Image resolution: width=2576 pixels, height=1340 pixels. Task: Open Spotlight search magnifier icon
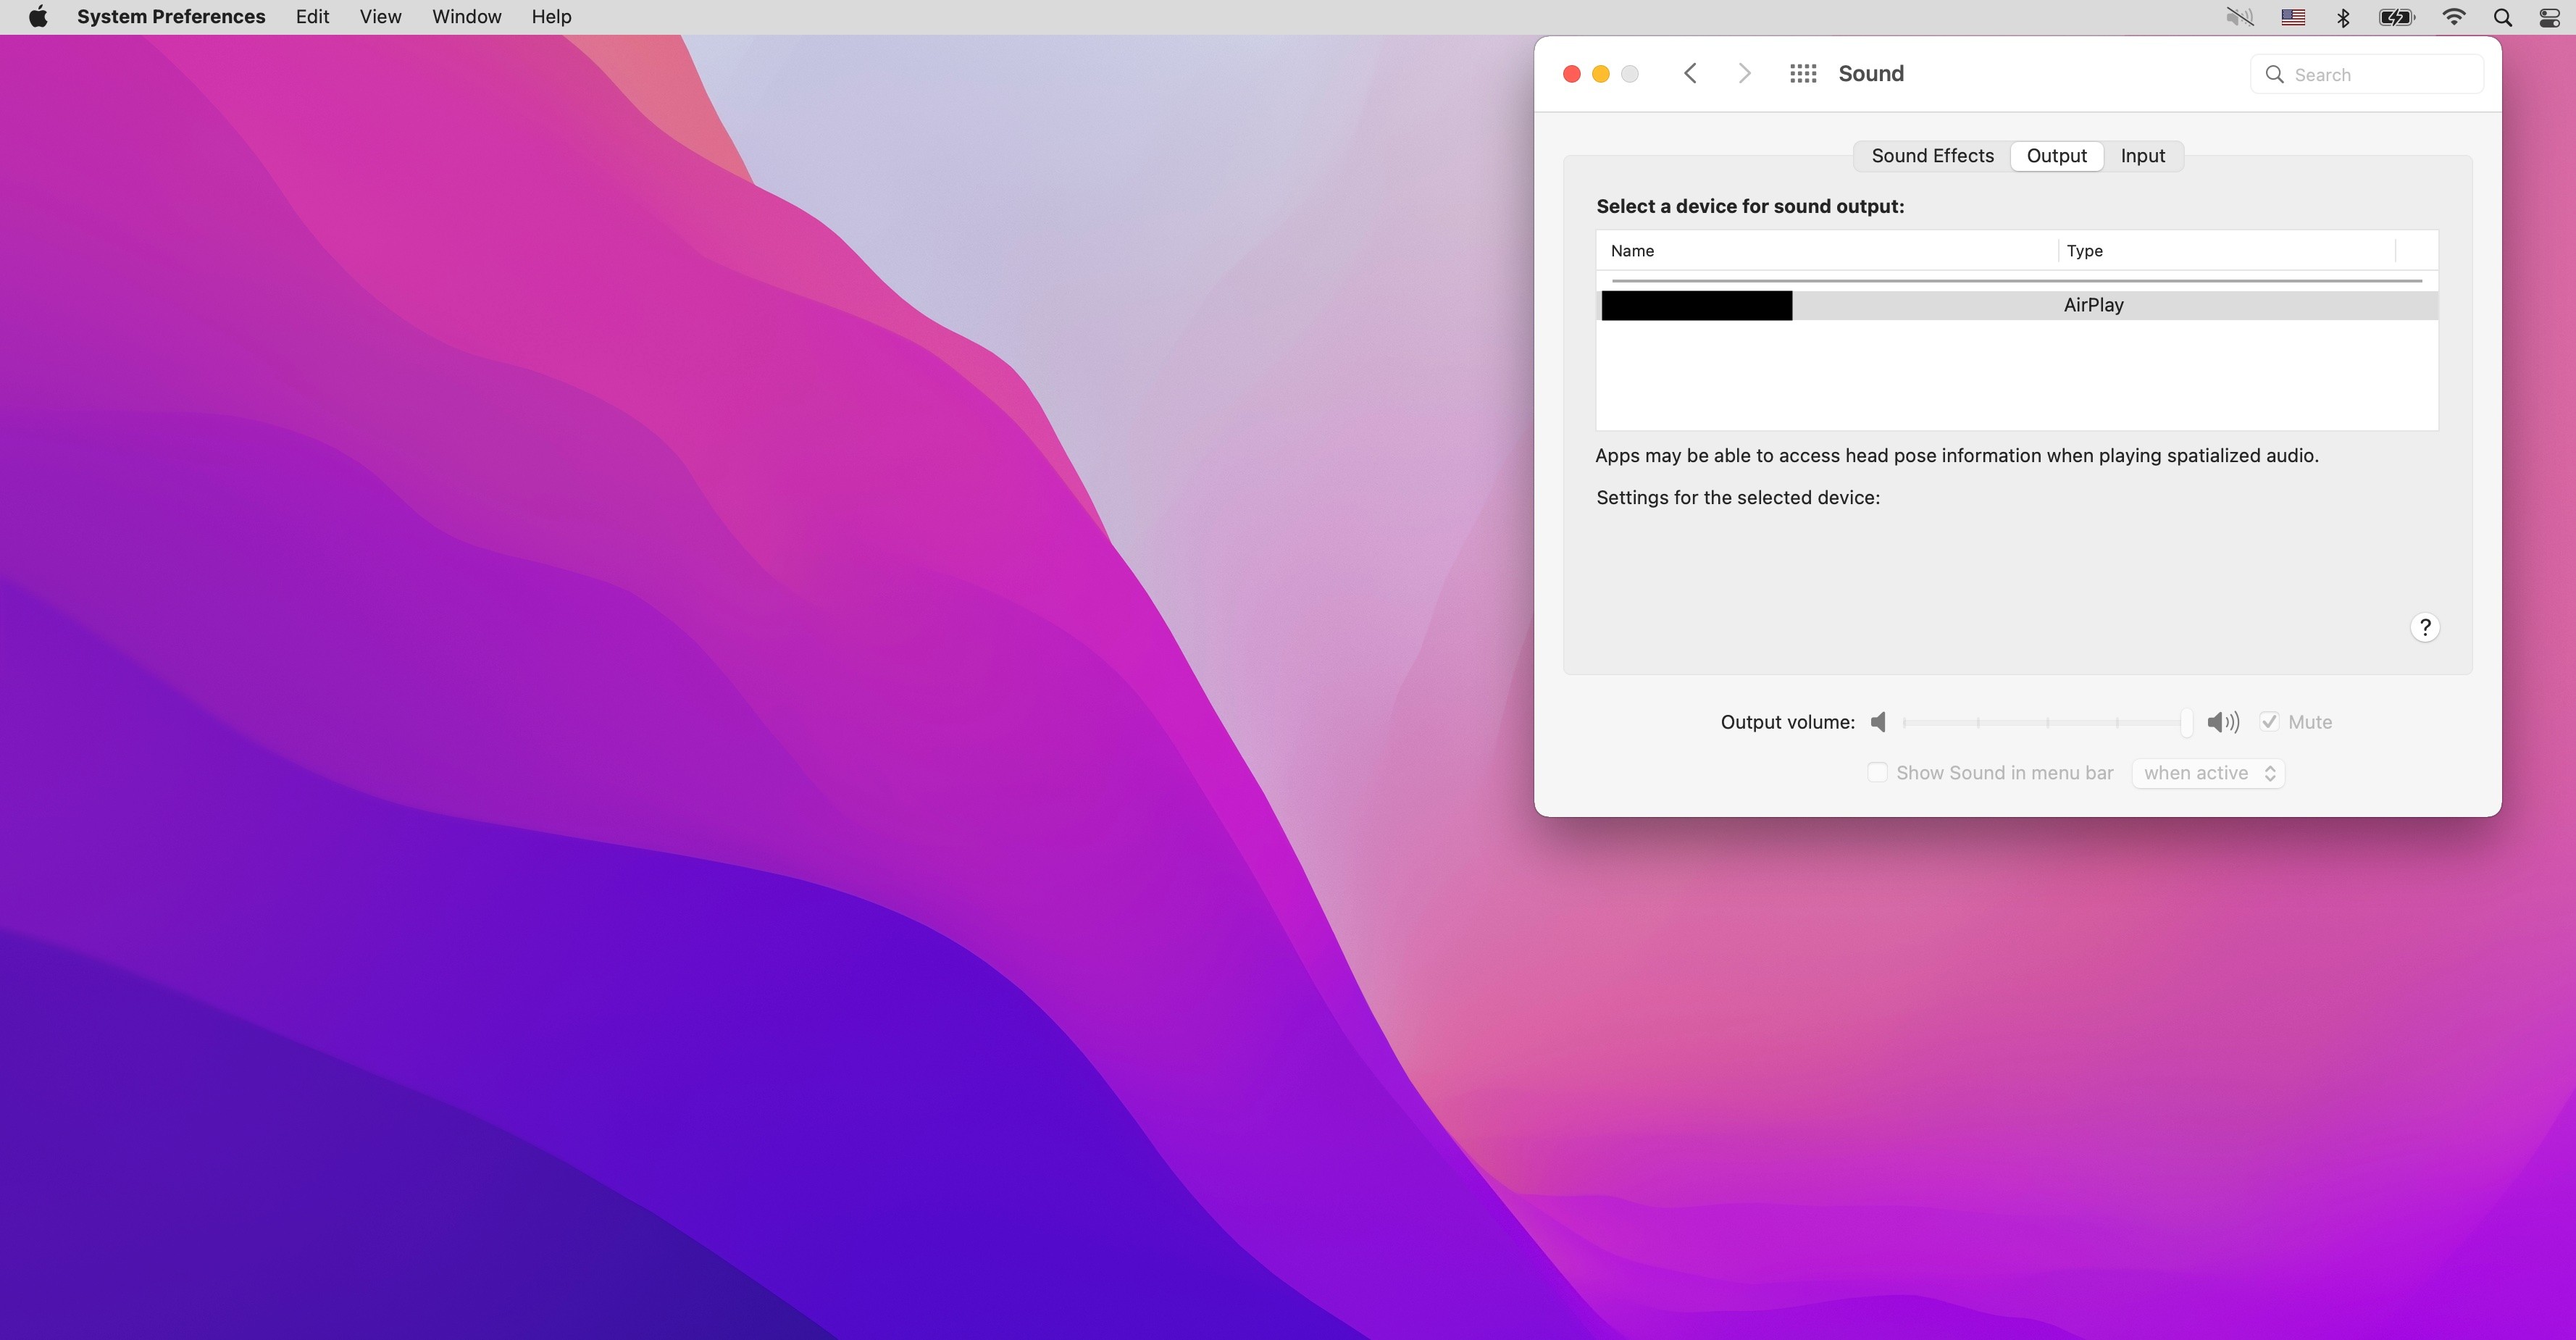tap(2502, 17)
